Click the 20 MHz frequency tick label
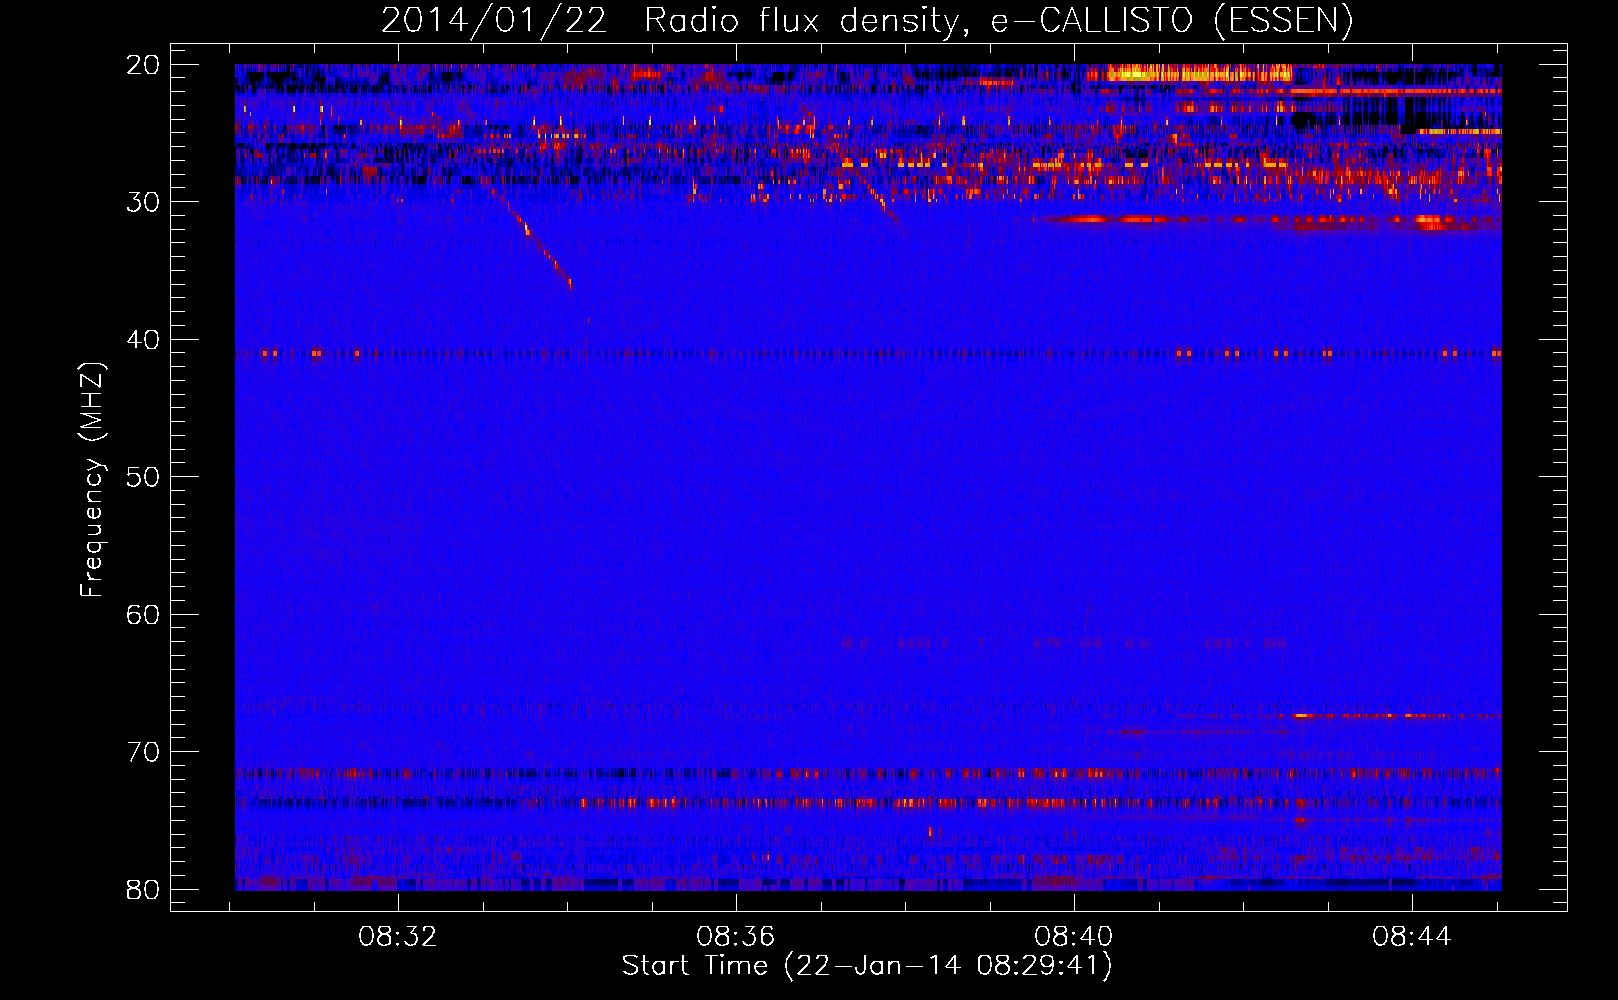This screenshot has height=1000, width=1618. (x=143, y=65)
